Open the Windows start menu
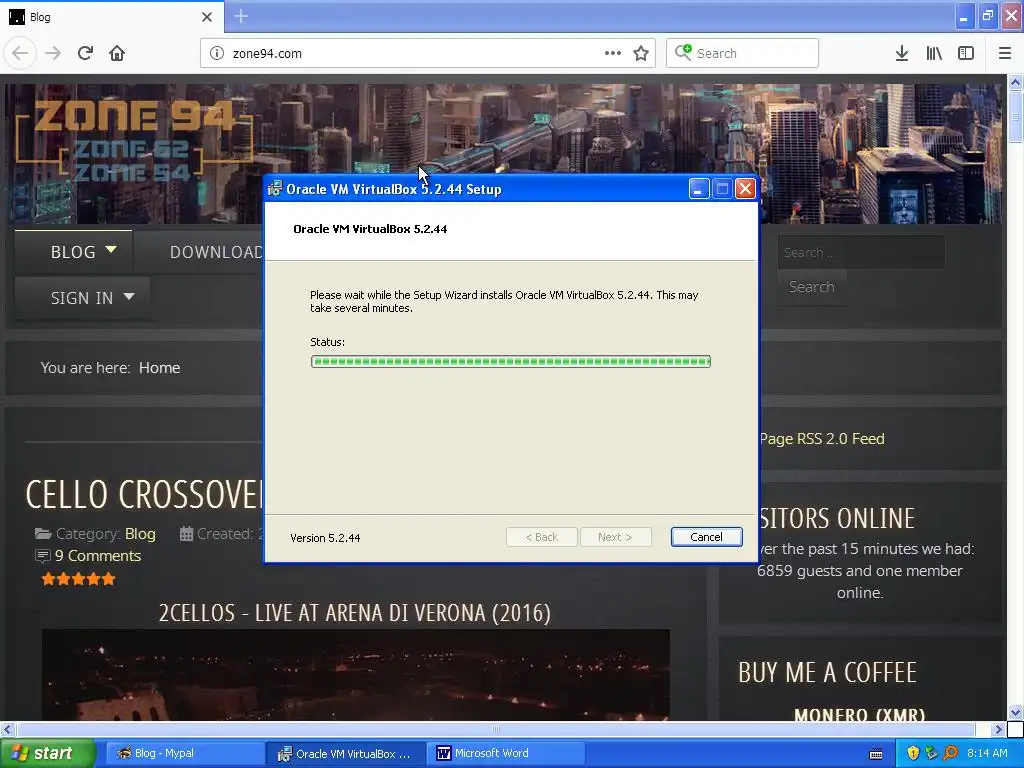The image size is (1024, 768). (x=48, y=754)
